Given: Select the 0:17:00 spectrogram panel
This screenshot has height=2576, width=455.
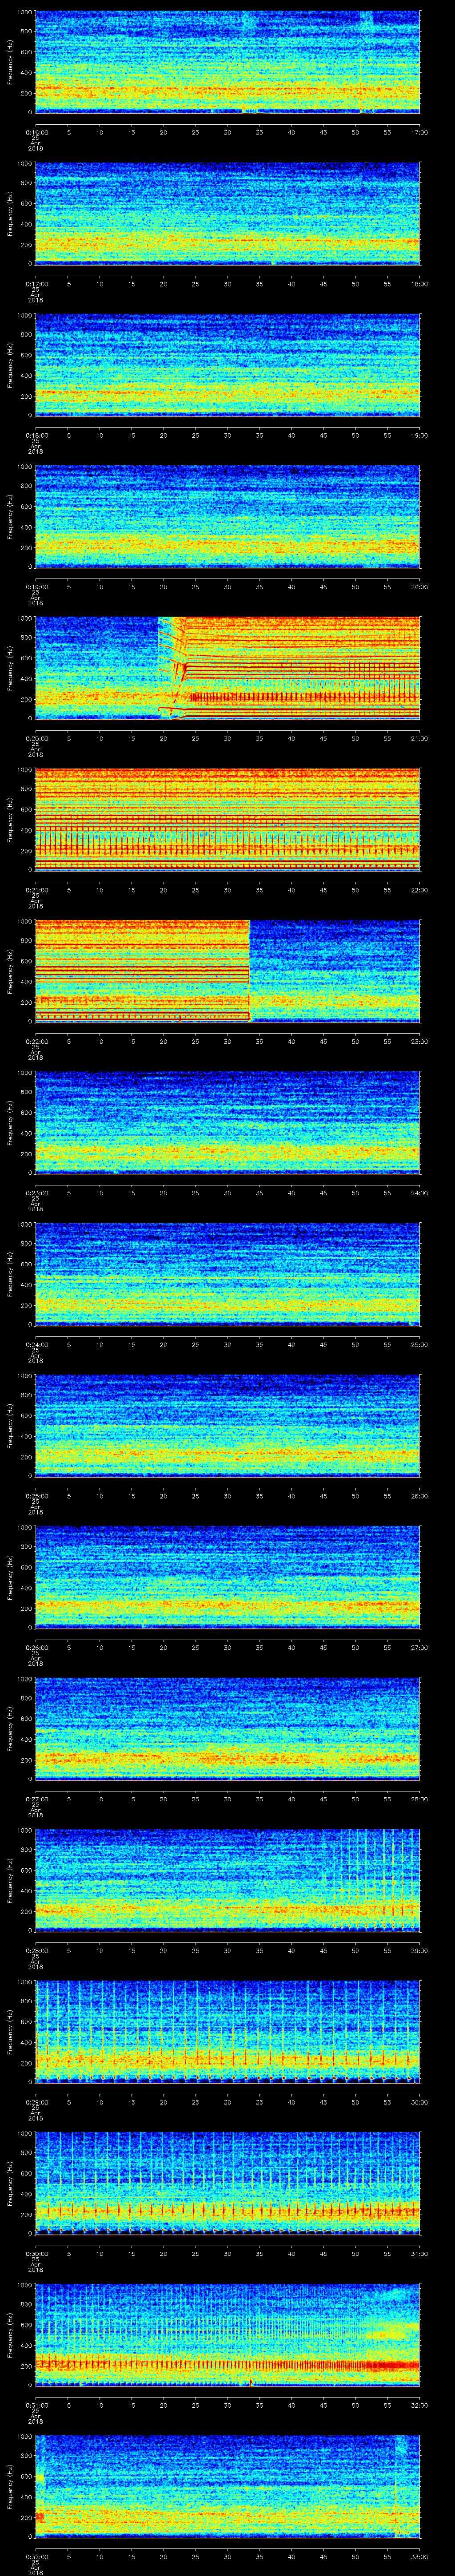Looking at the screenshot, I should click(227, 213).
